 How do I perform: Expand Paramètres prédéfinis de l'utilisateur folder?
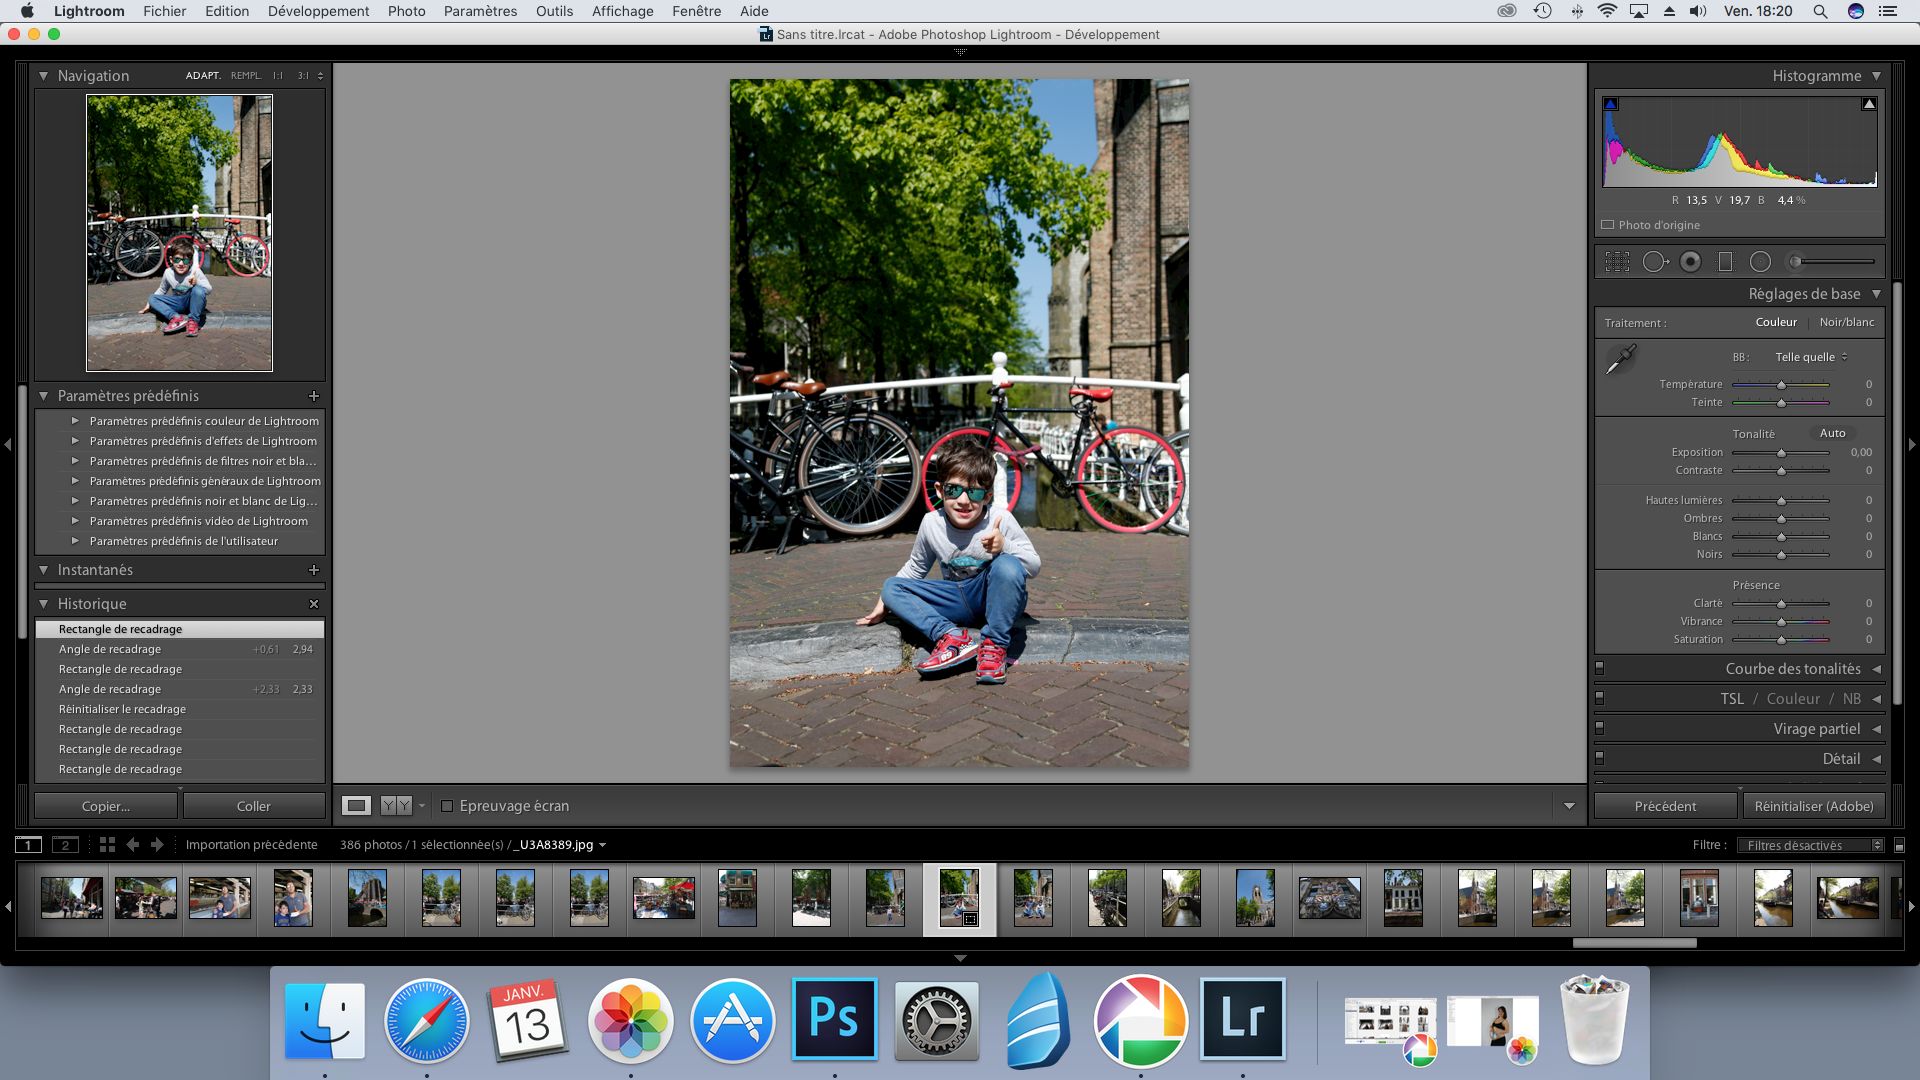tap(75, 541)
